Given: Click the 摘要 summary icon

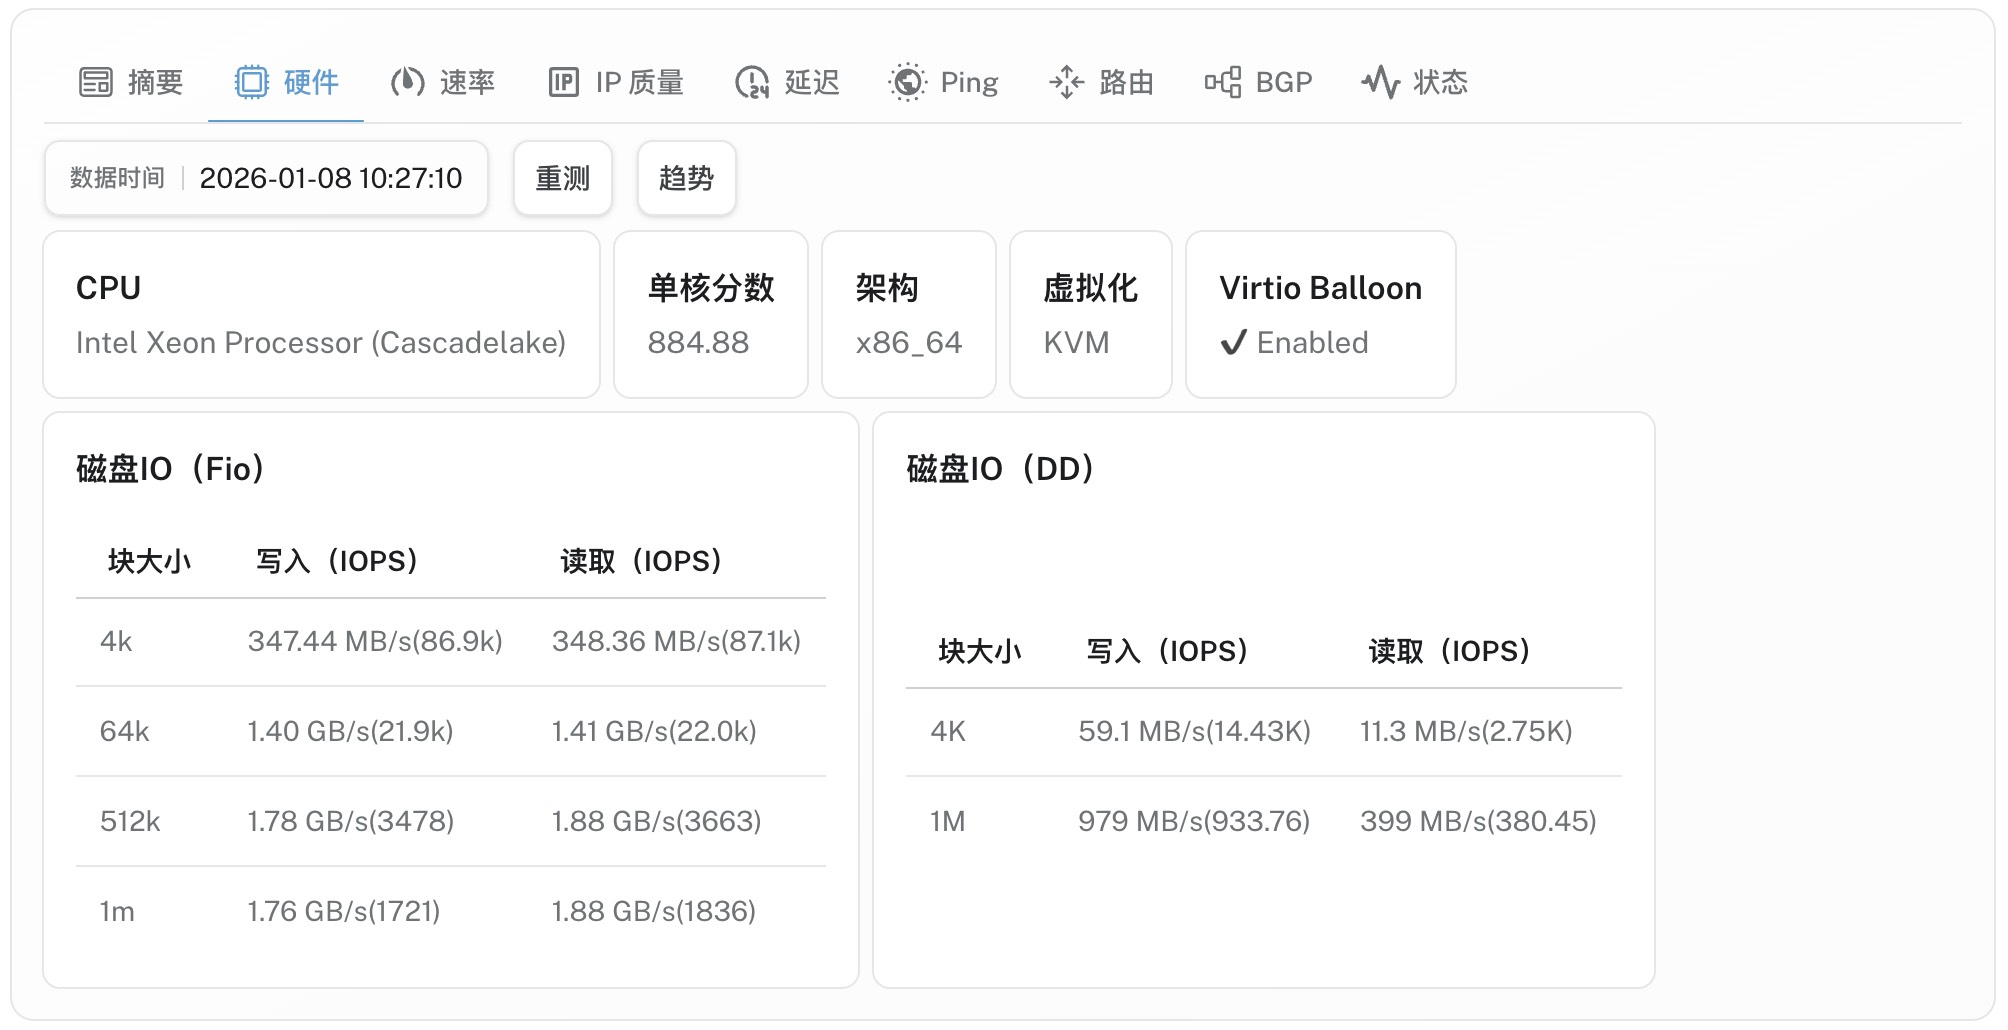Looking at the screenshot, I should [95, 83].
